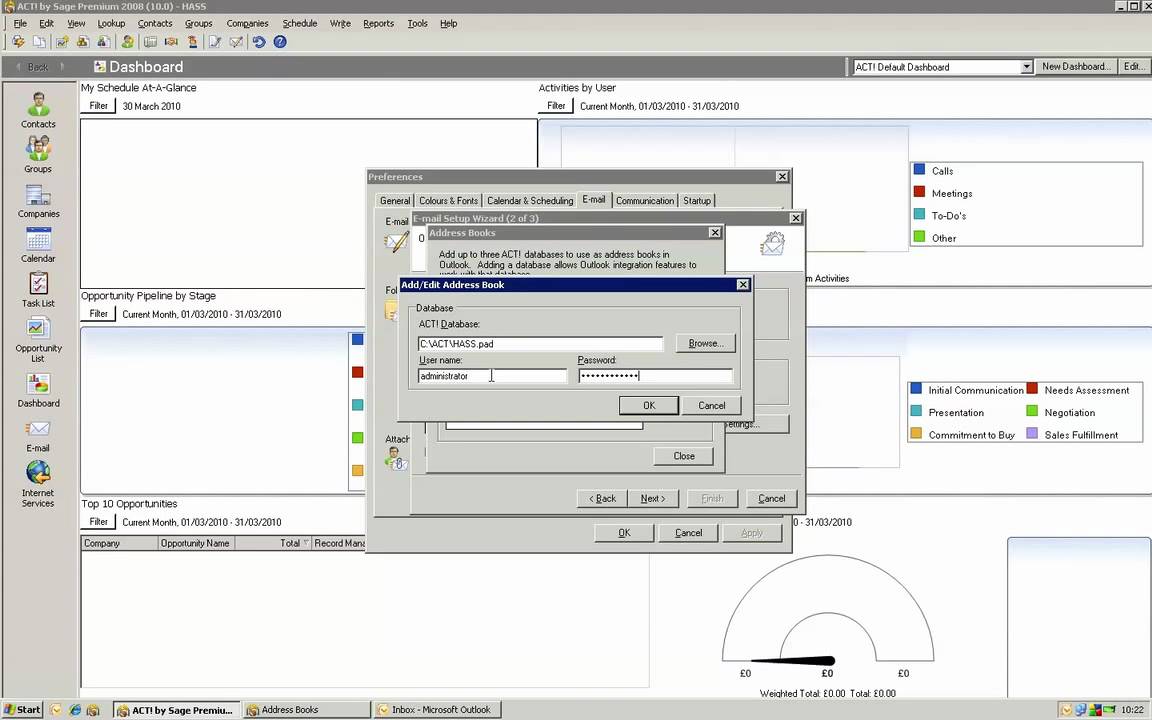This screenshot has width=1152, height=720.
Task: Click the ACT! Database path field
Action: [540, 344]
